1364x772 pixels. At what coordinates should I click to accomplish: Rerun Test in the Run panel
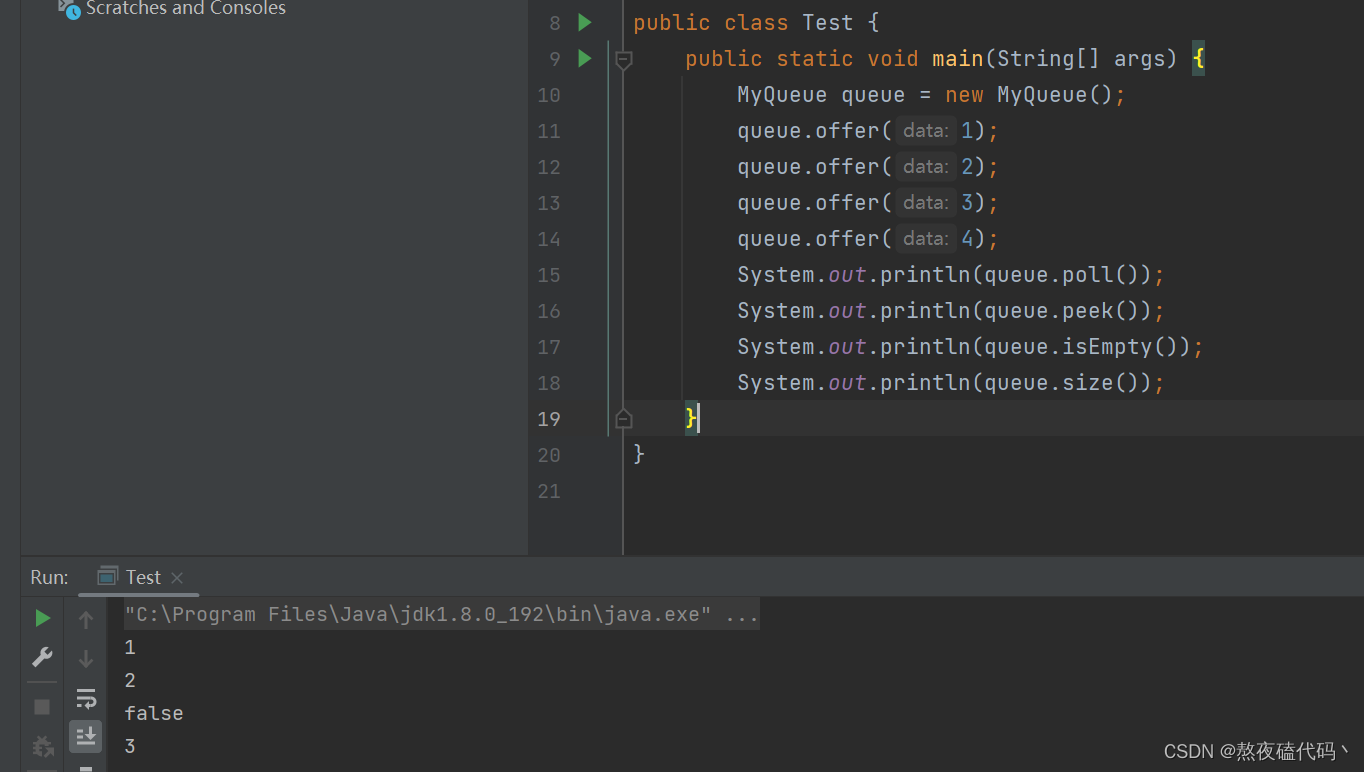42,618
